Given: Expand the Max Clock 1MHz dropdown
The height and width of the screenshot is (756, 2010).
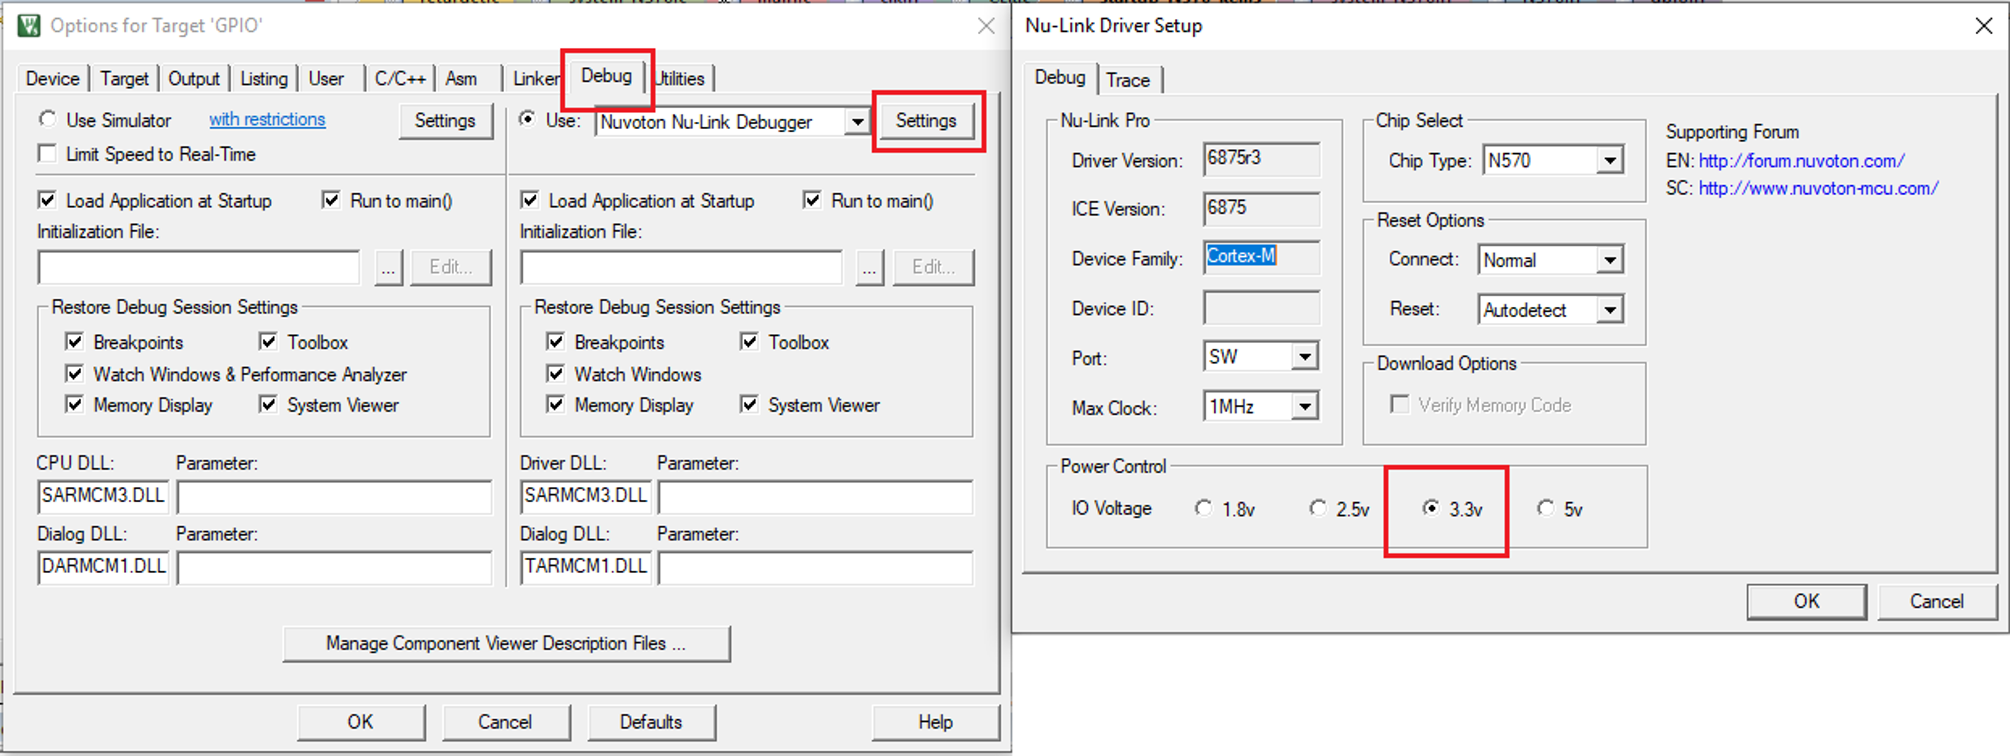Looking at the screenshot, I should coord(1304,407).
